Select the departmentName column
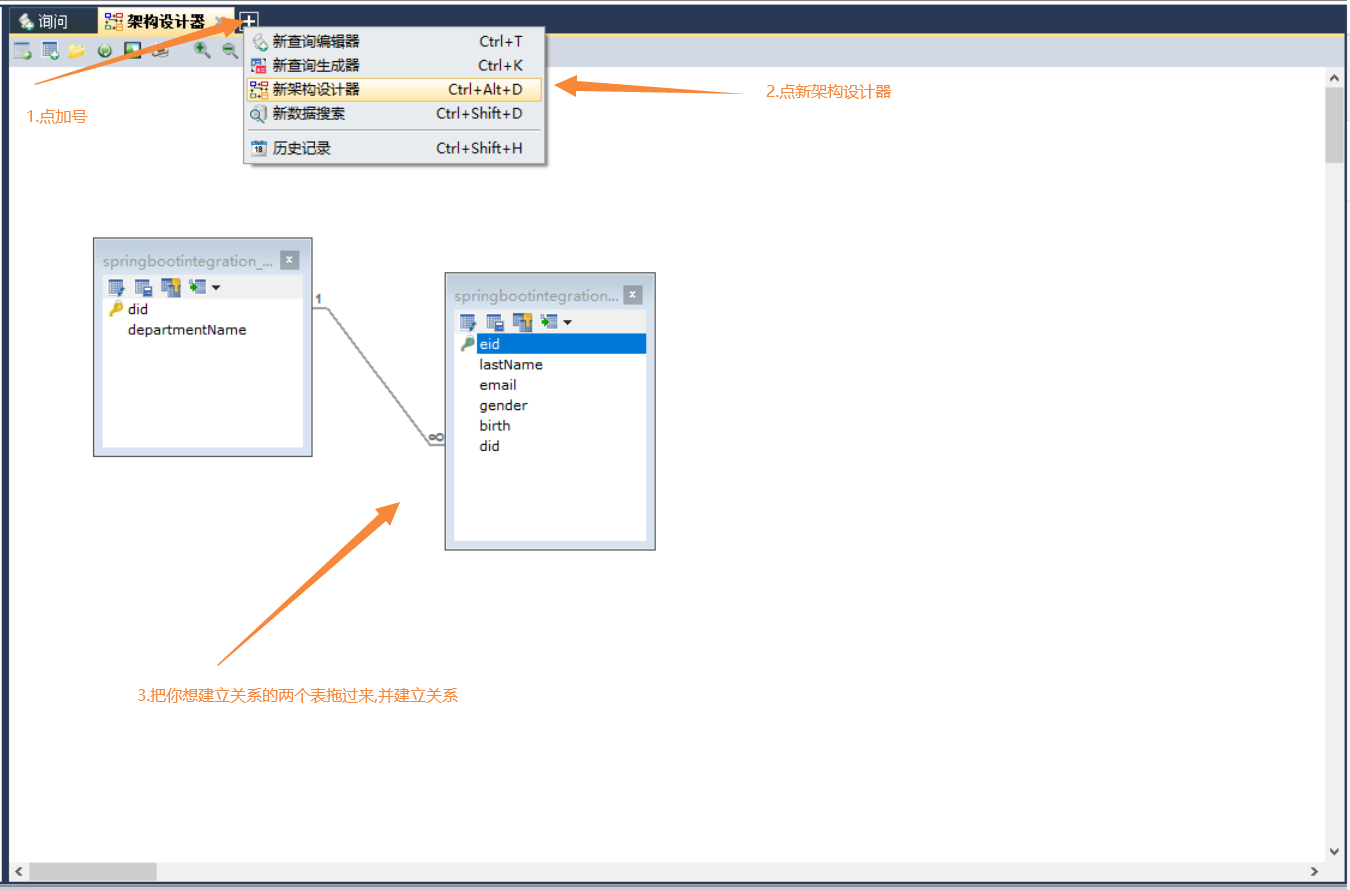Viewport: 1350px width, 890px height. (187, 330)
